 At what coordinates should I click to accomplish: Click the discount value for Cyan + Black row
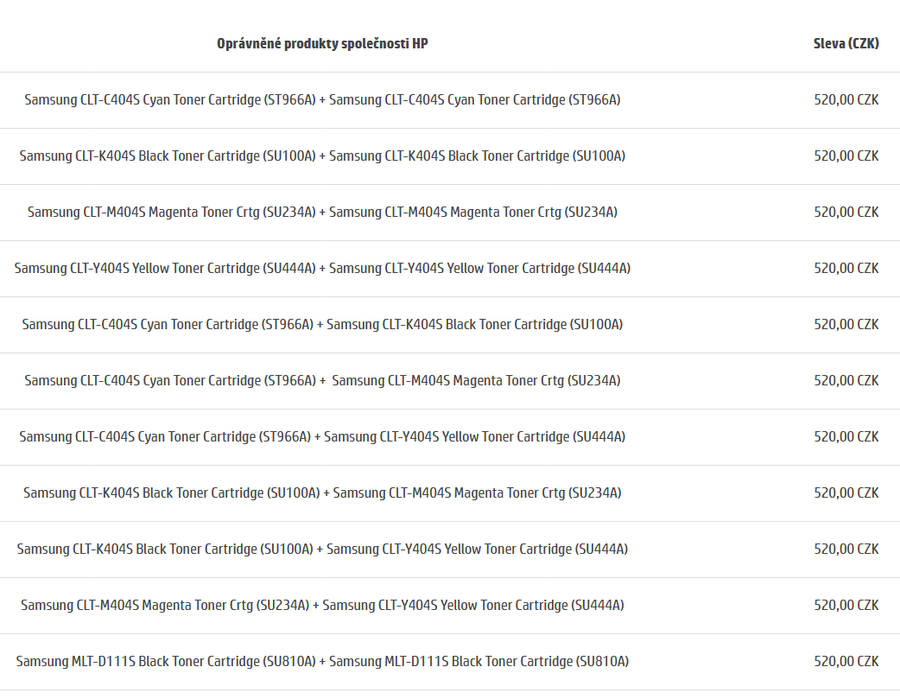pyautogui.click(x=846, y=325)
